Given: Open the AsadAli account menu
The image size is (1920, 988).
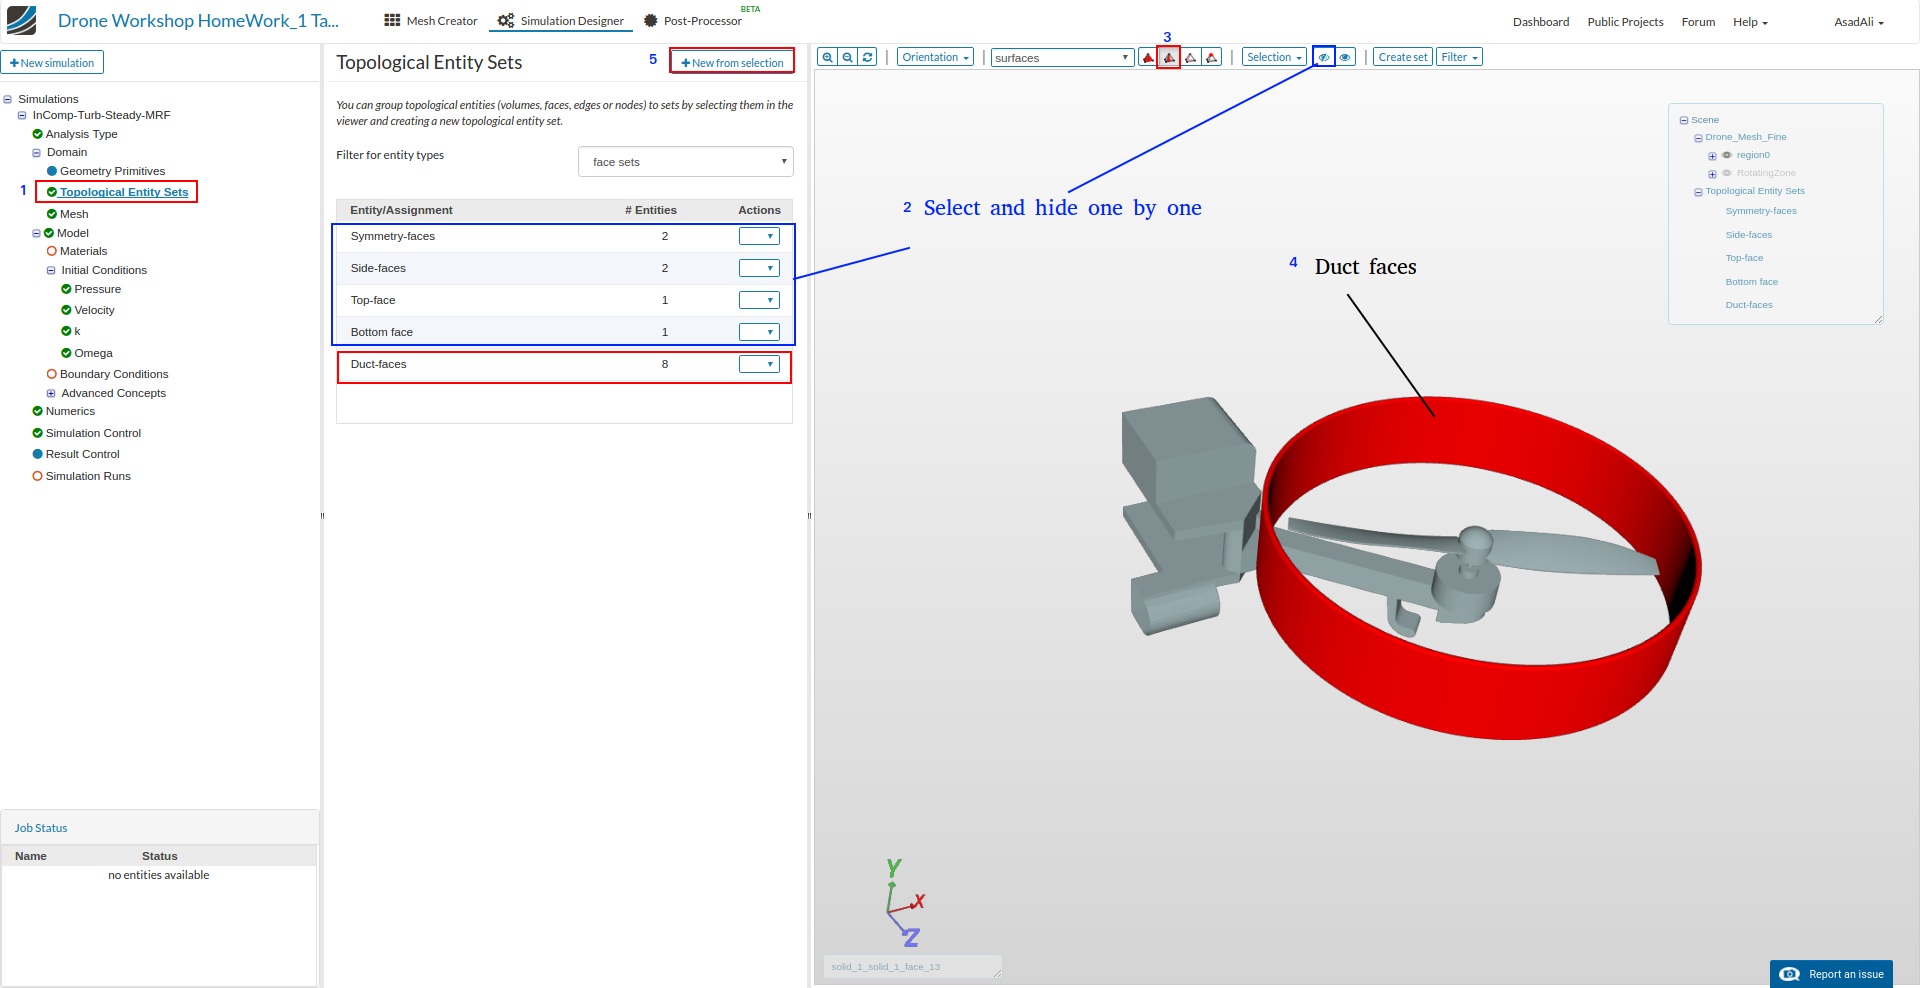Looking at the screenshot, I should (x=1859, y=22).
